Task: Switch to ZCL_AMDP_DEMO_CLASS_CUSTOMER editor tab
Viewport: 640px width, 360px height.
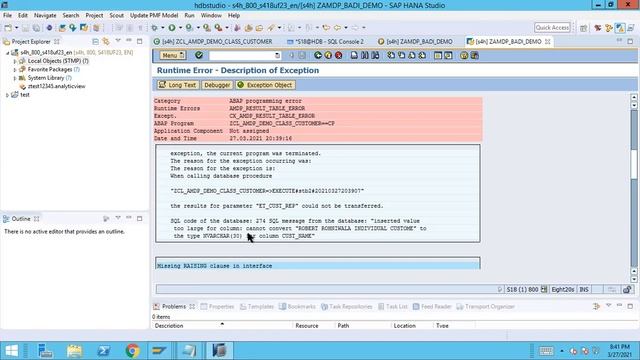Action: pyautogui.click(x=213, y=42)
